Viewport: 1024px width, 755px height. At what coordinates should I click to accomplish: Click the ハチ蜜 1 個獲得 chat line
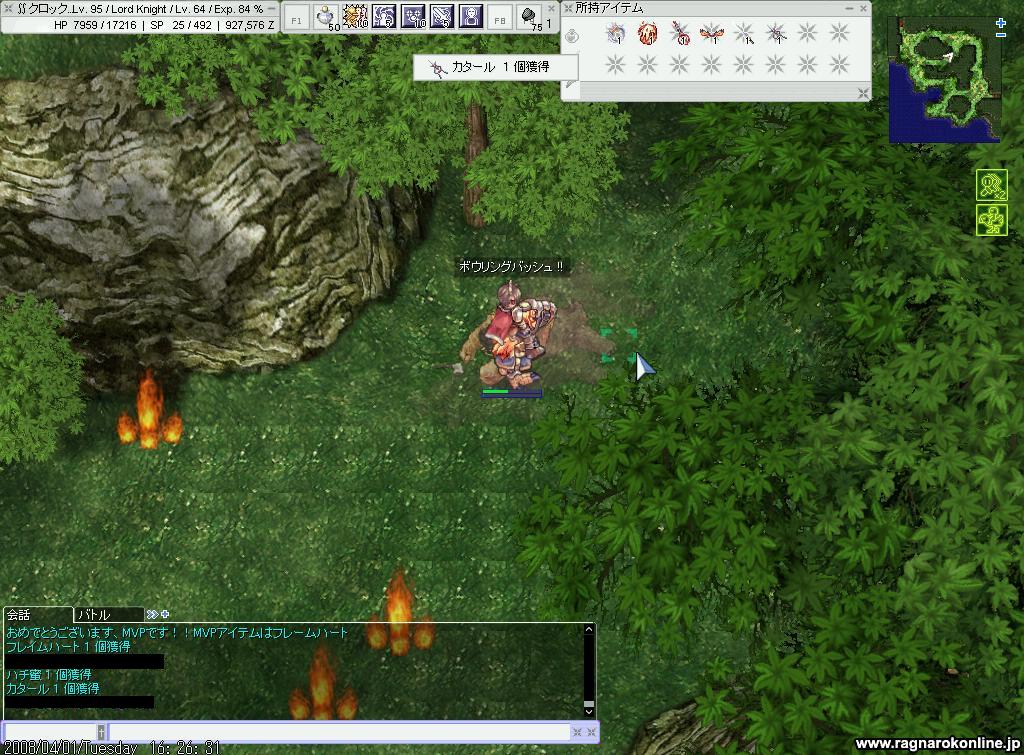click(x=49, y=675)
